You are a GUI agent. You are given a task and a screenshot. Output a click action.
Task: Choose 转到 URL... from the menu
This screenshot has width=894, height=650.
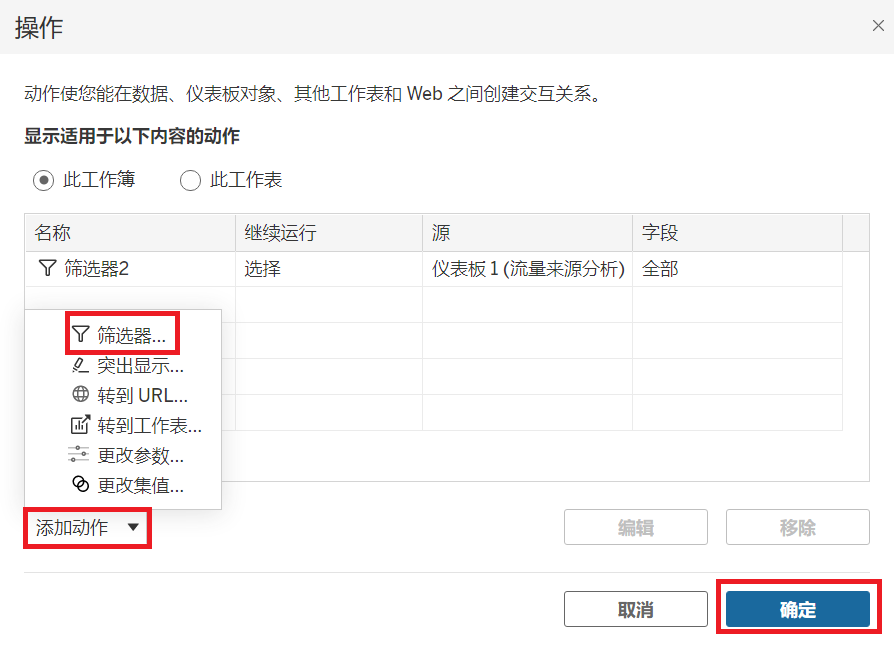click(x=123, y=395)
